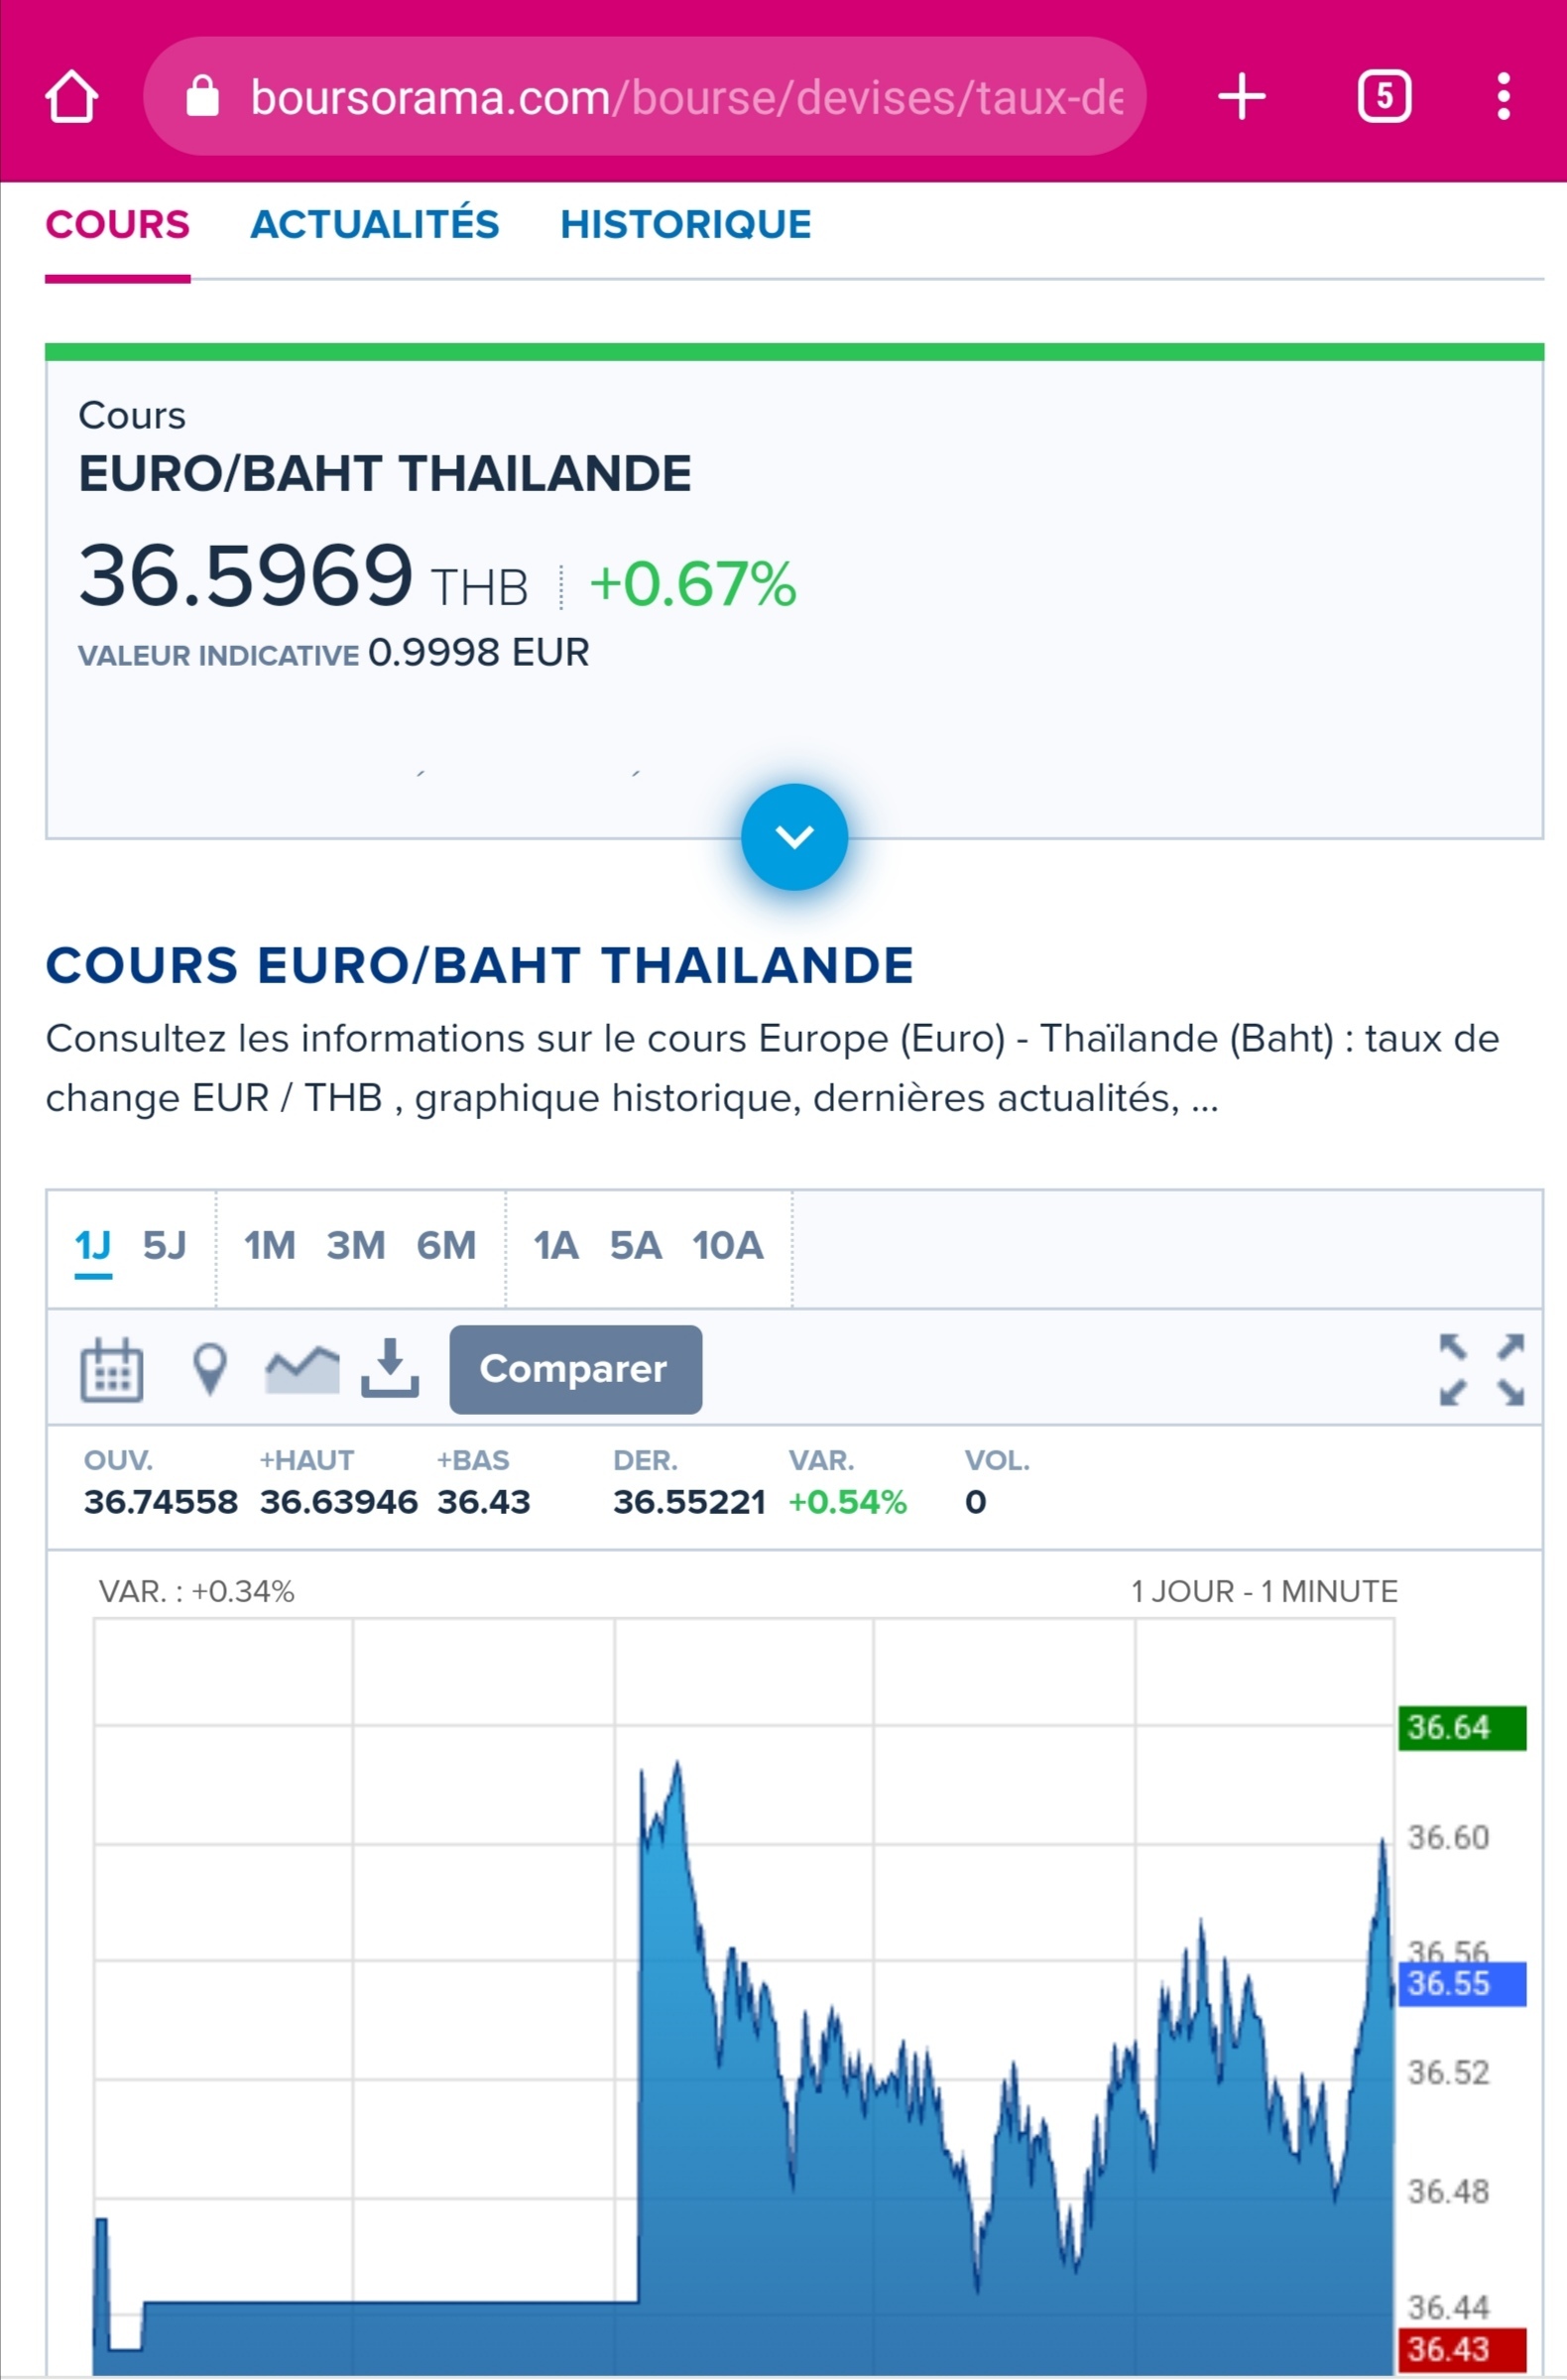The width and height of the screenshot is (1567, 2380).
Task: Open the browser three-dot menu
Action: pos(1502,97)
